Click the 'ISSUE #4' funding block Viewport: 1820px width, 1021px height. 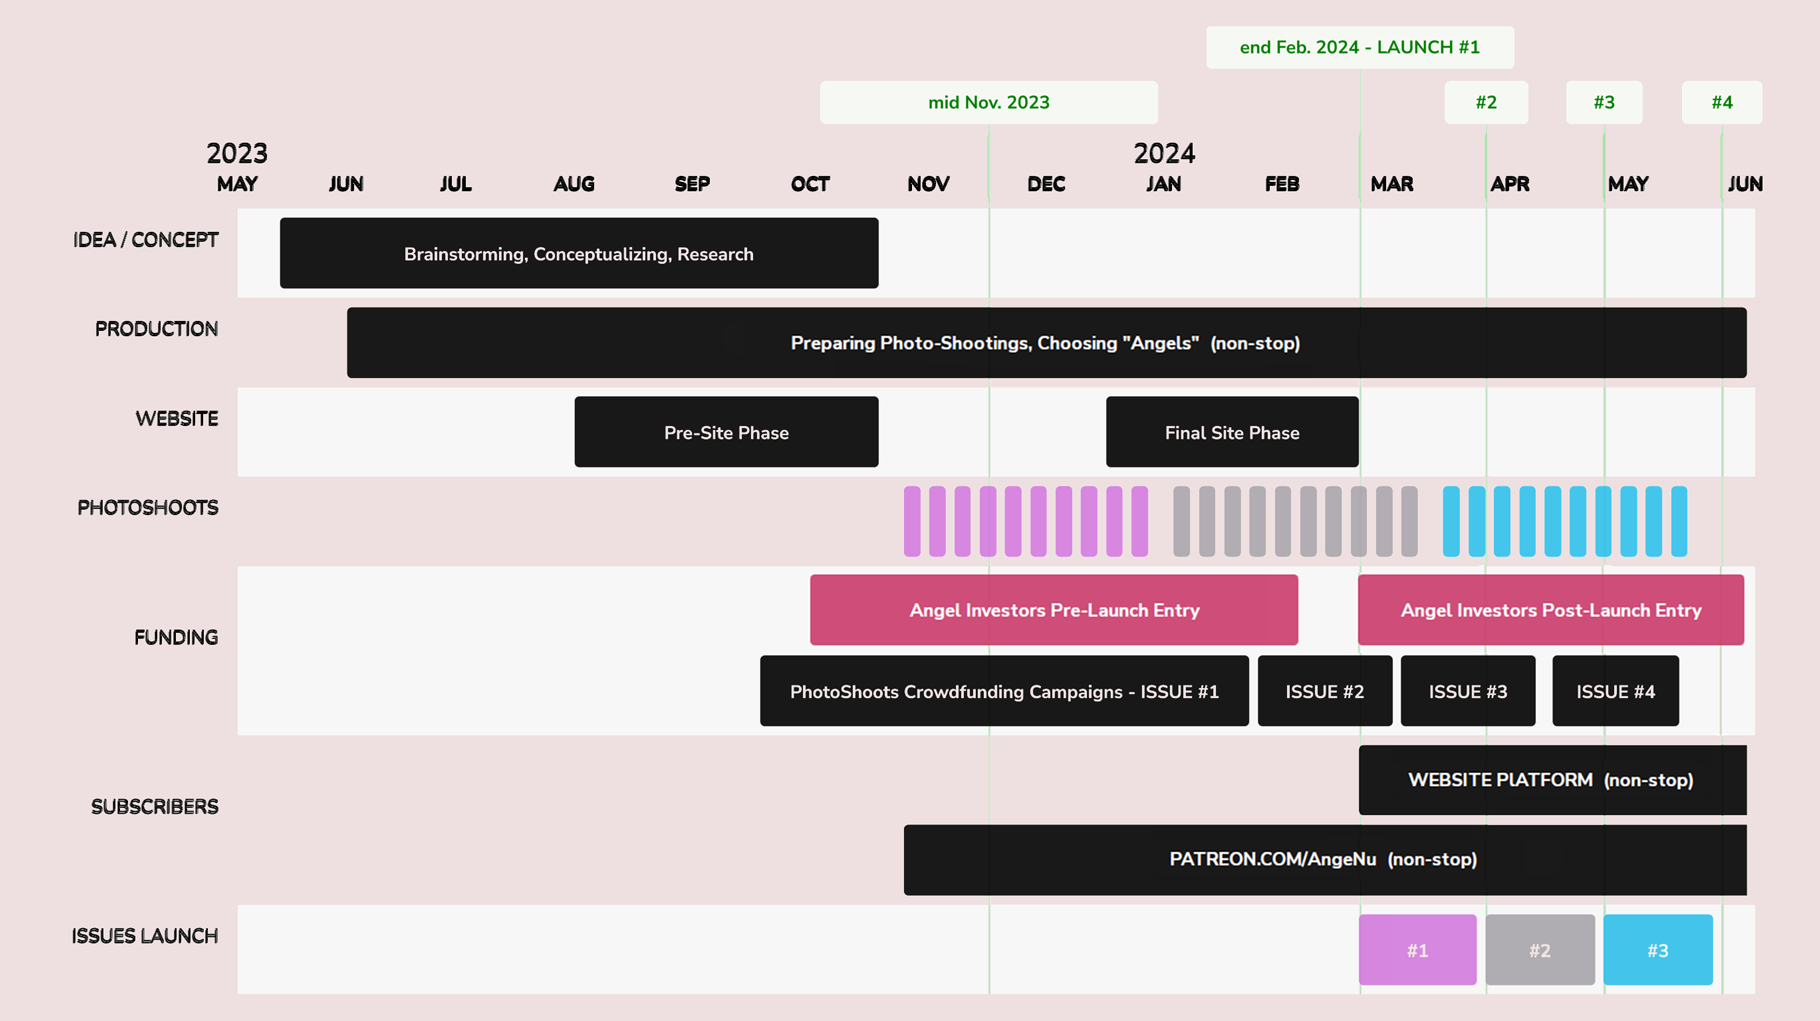(1615, 691)
